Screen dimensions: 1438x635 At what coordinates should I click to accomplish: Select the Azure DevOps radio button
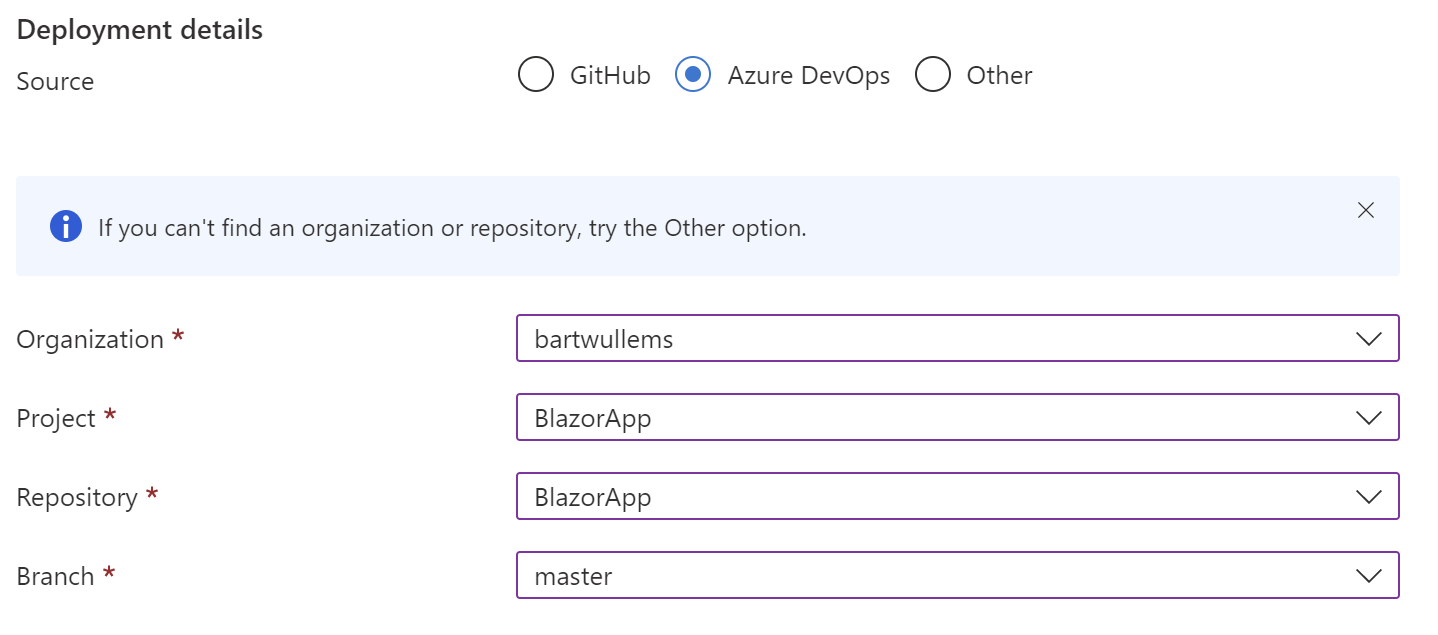tap(693, 75)
